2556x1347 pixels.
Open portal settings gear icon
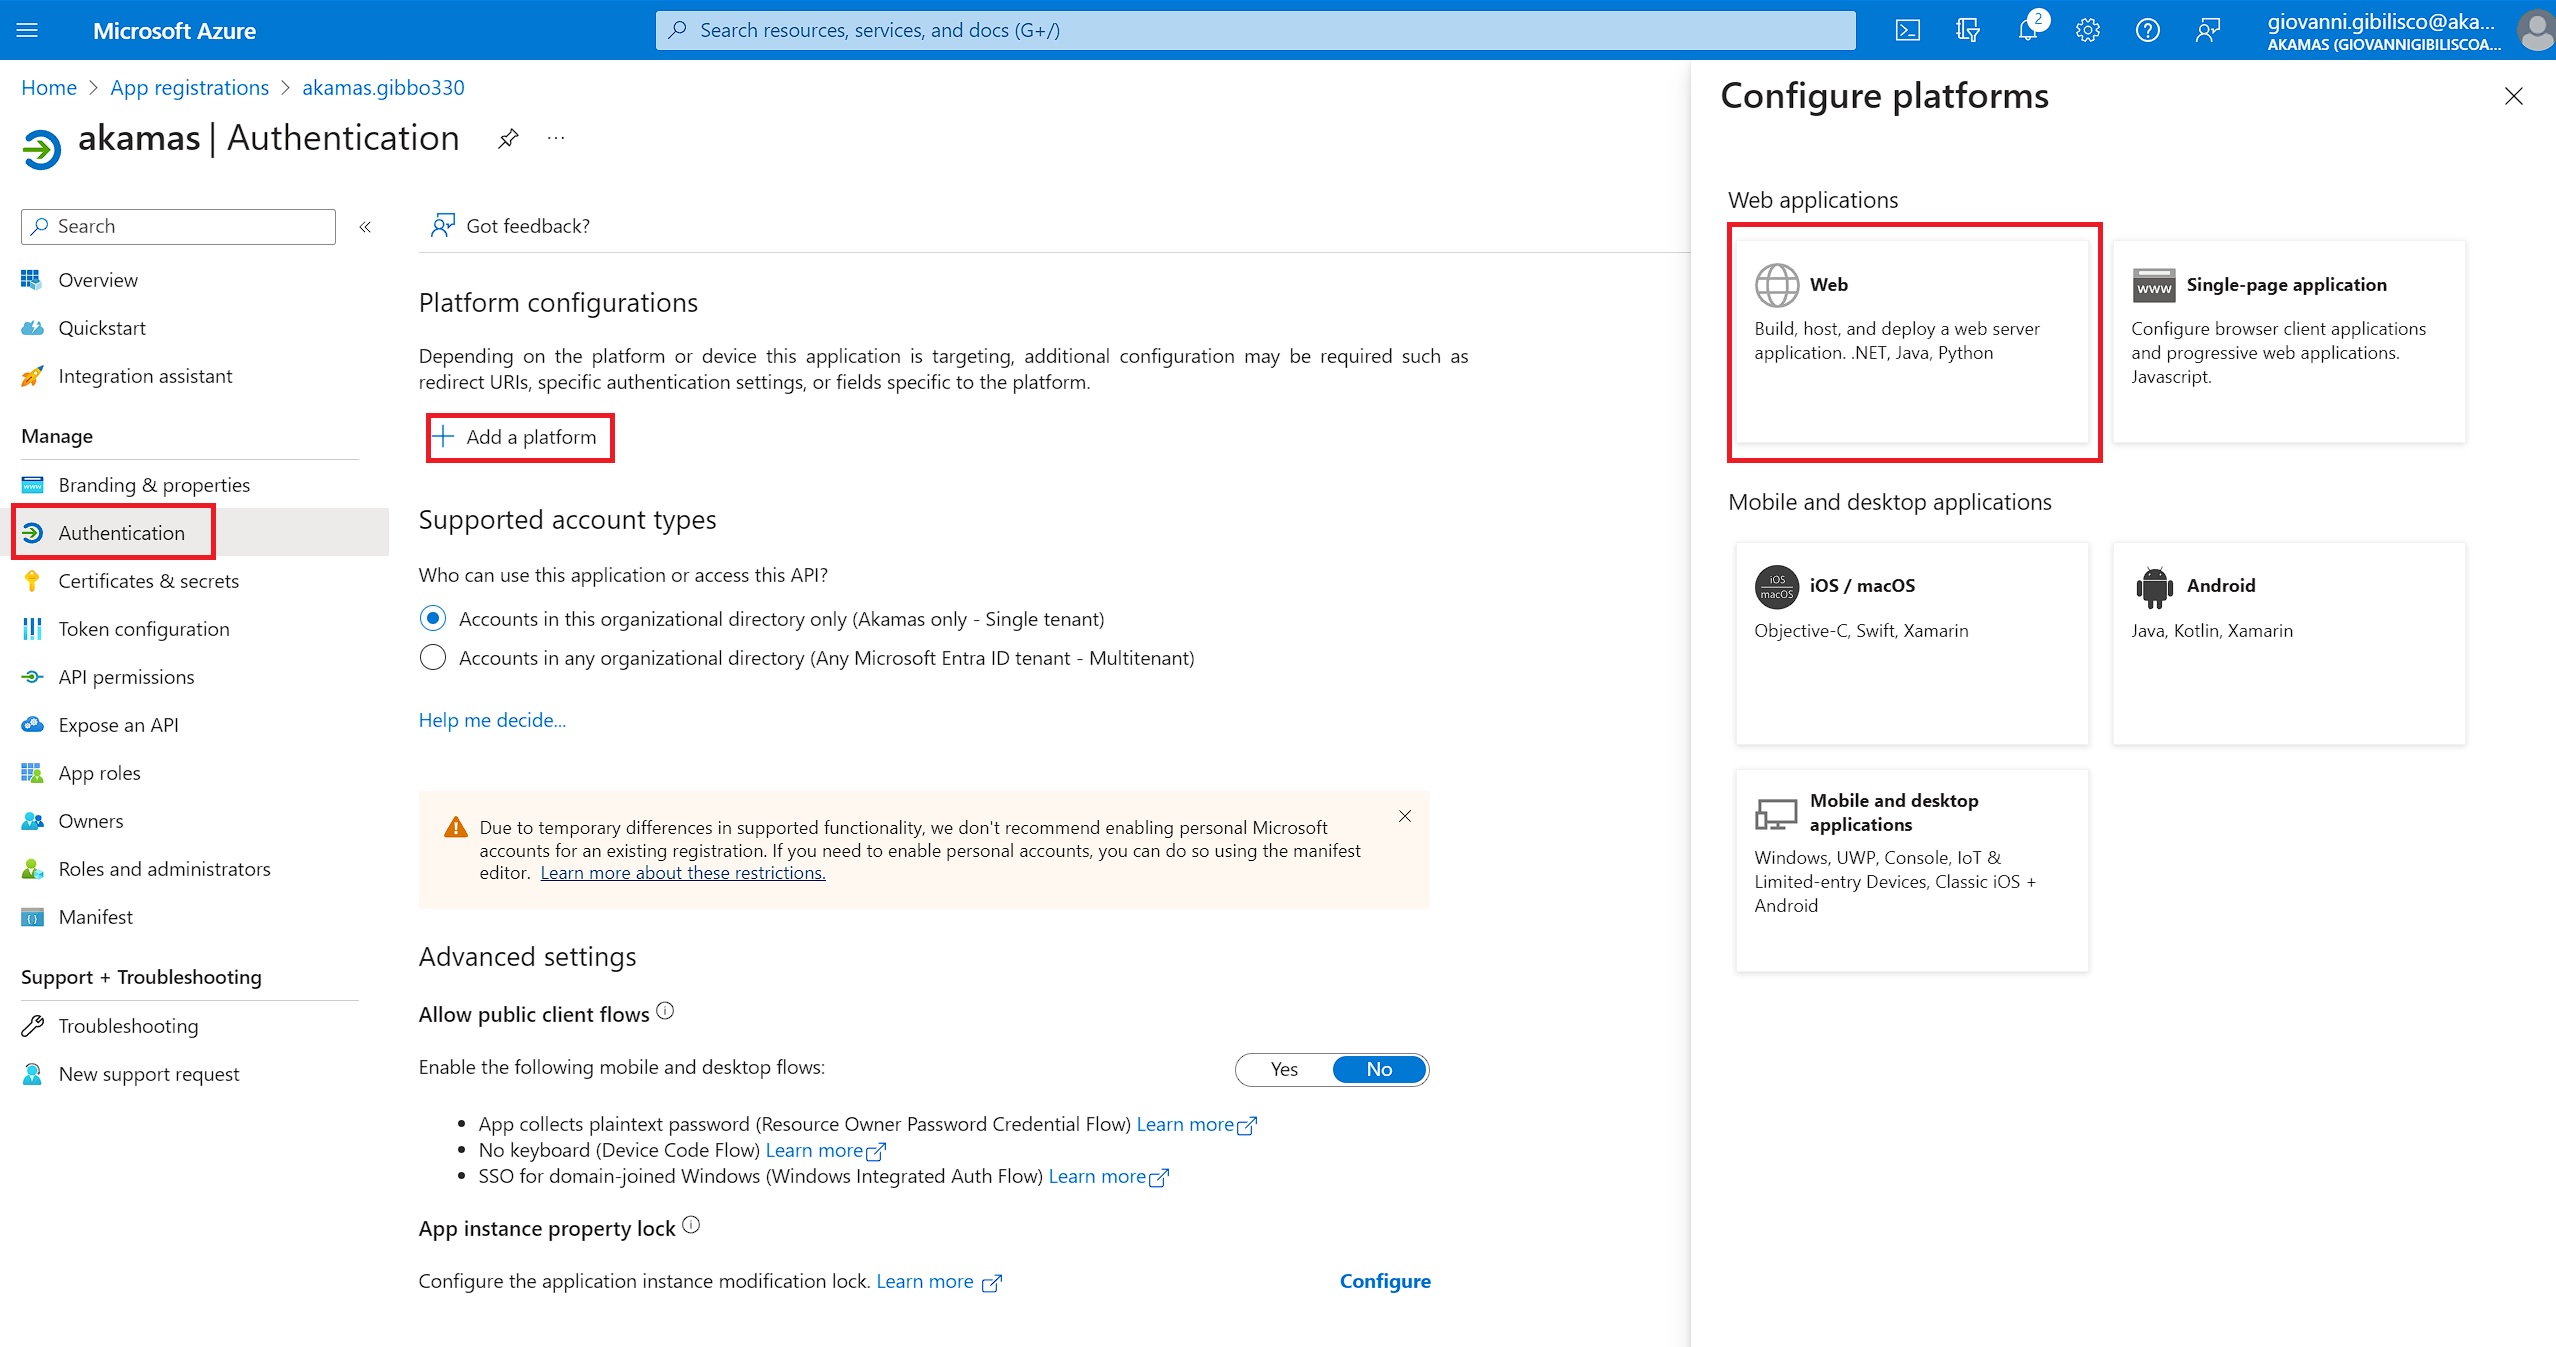tap(2087, 30)
